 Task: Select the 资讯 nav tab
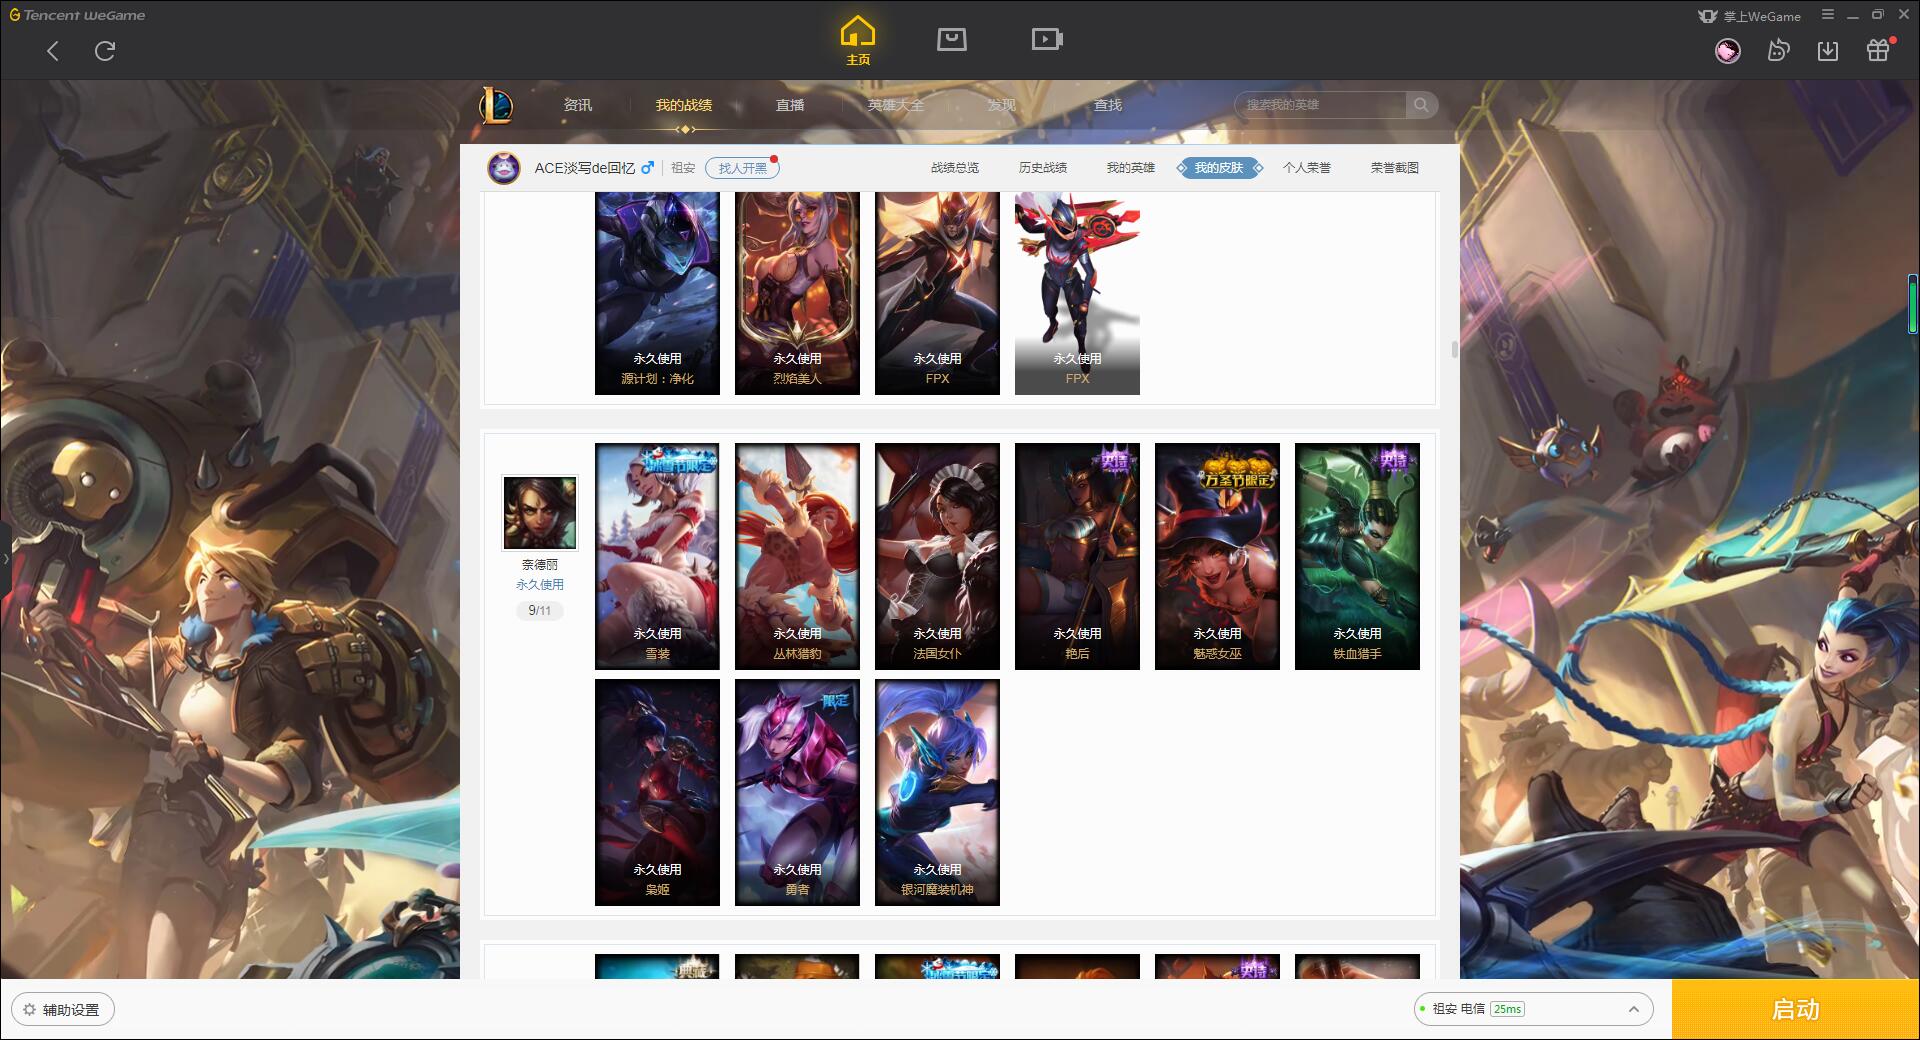click(577, 105)
